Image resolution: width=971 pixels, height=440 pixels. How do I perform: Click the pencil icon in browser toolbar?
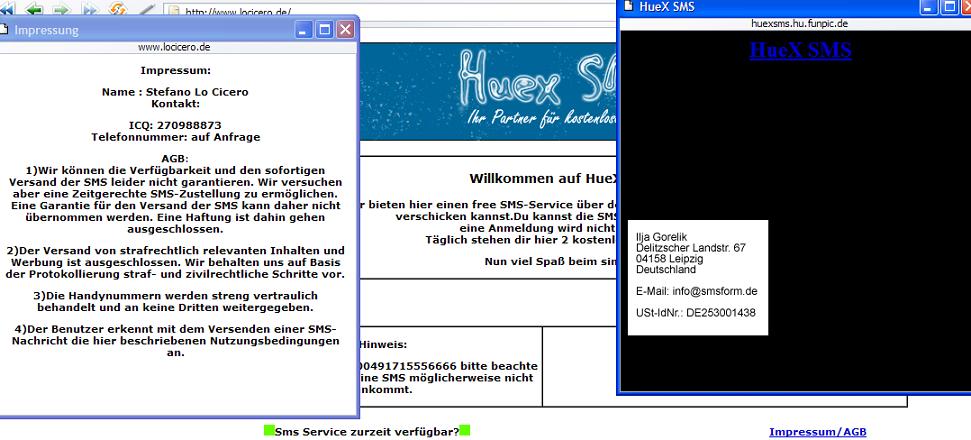147,9
